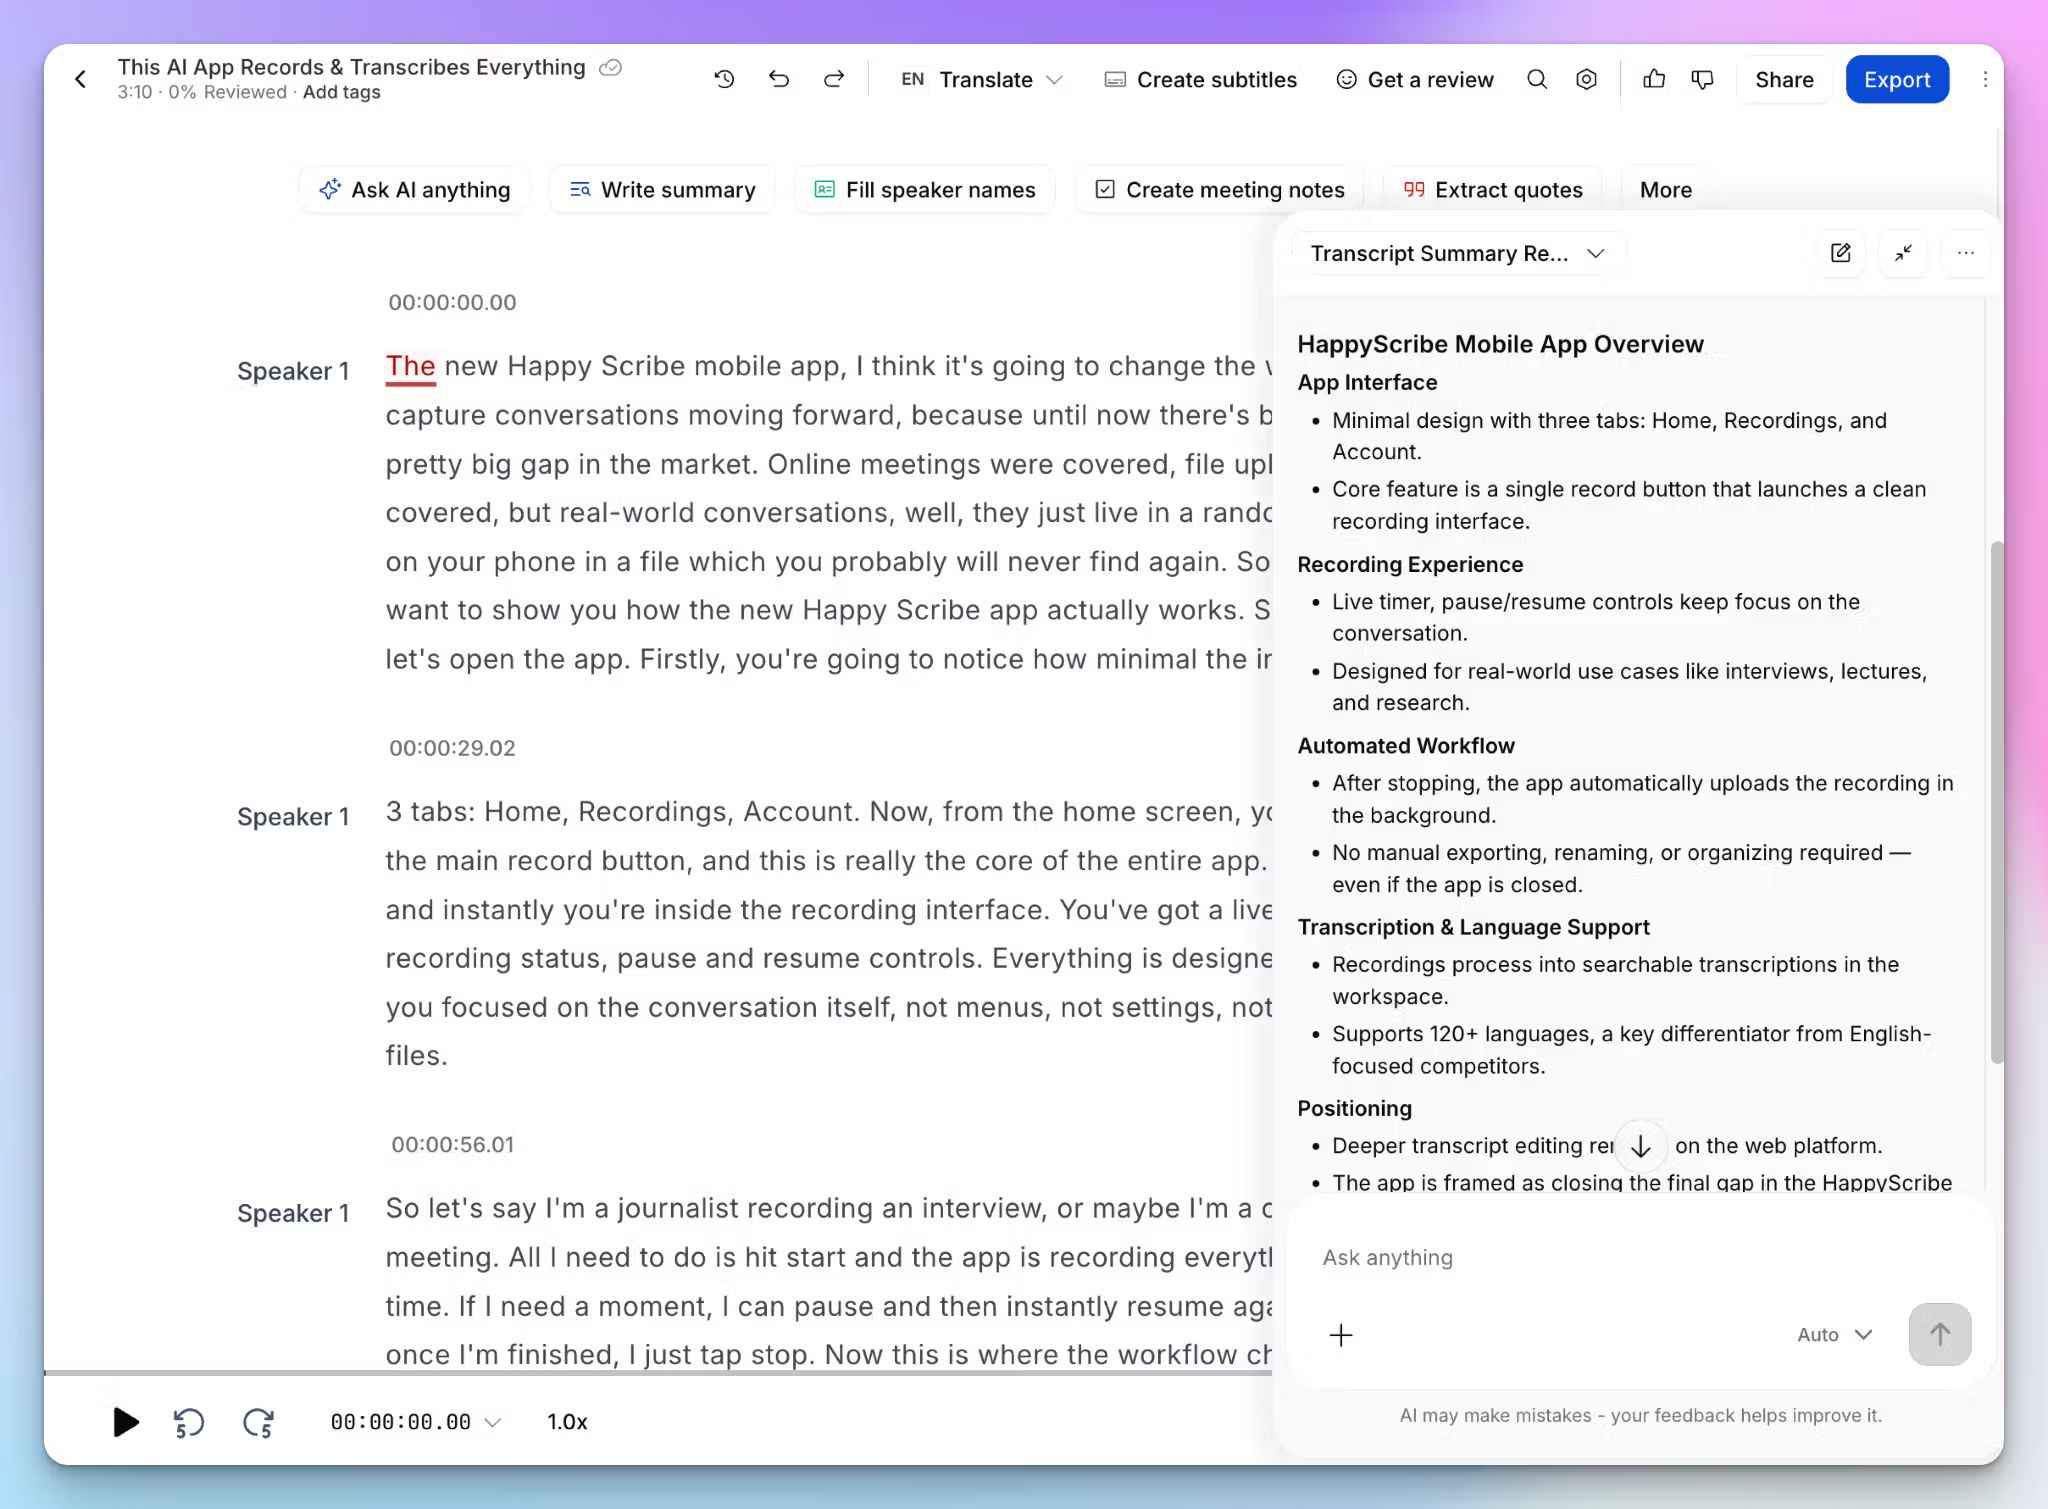Viewport: 2048px width, 1509px height.
Task: Open the Translate language dropdown
Action: (x=981, y=79)
